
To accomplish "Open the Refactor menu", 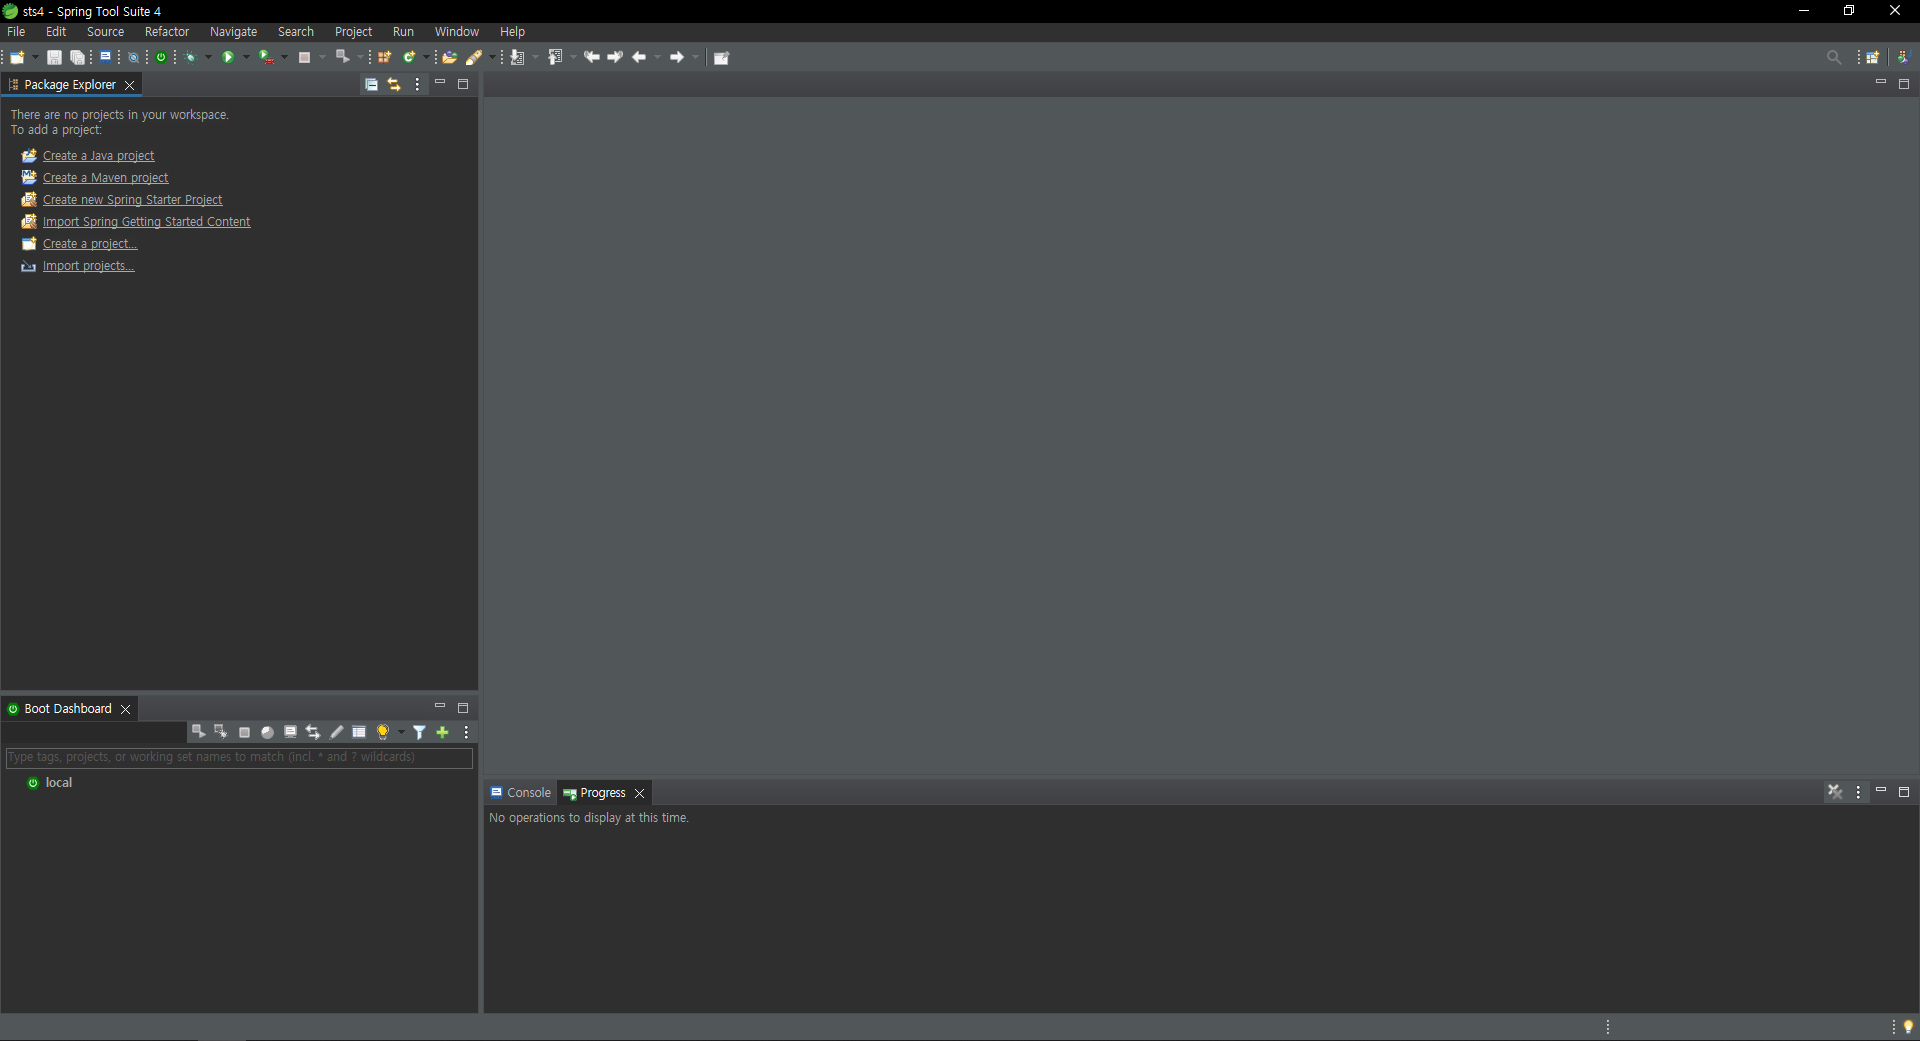I will 167,32.
